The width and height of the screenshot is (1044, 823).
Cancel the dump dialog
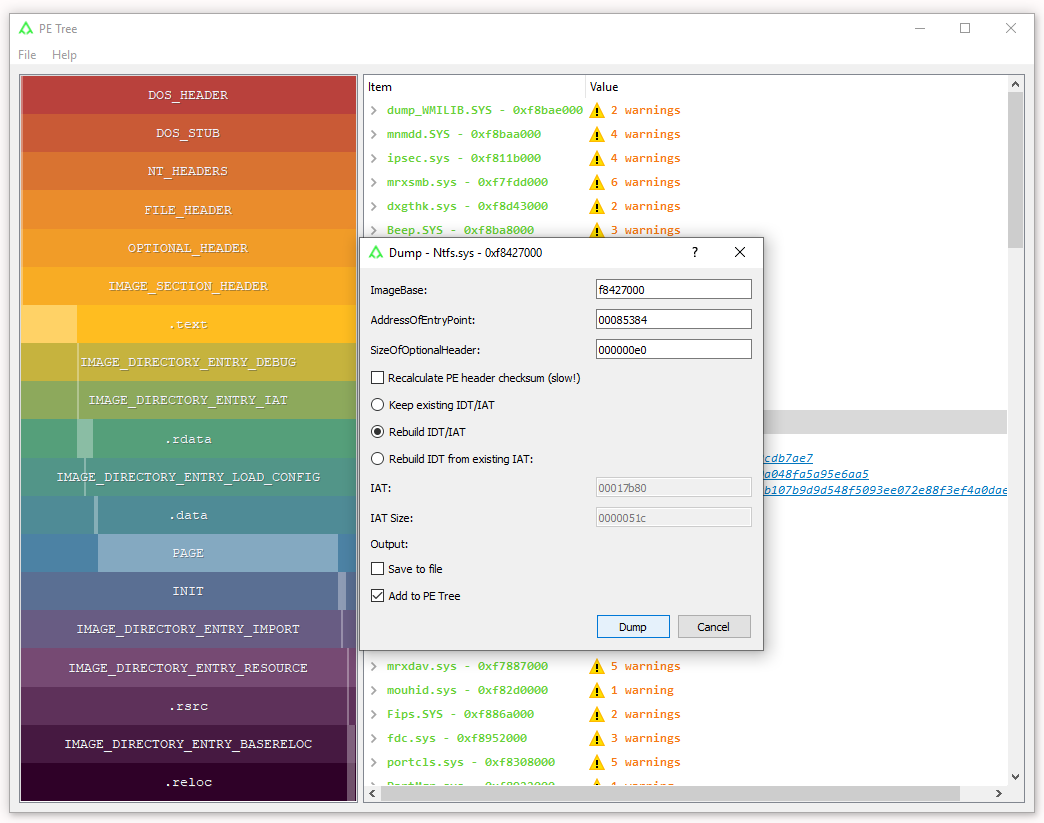[x=714, y=627]
